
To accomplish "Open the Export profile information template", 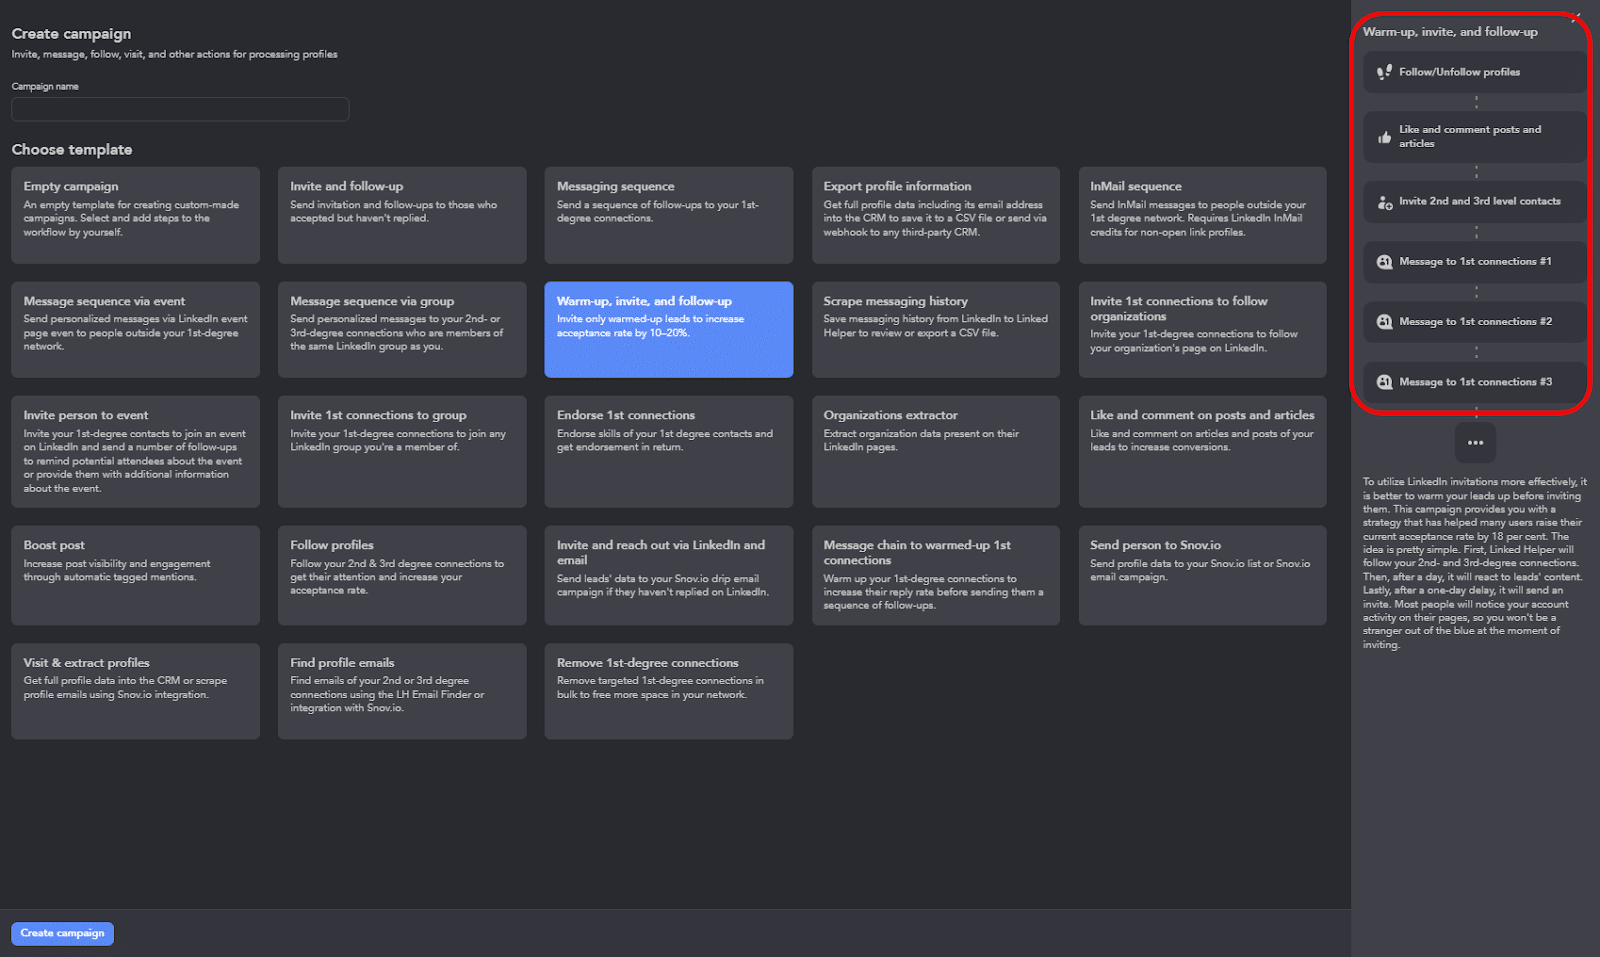I will [x=935, y=215].
